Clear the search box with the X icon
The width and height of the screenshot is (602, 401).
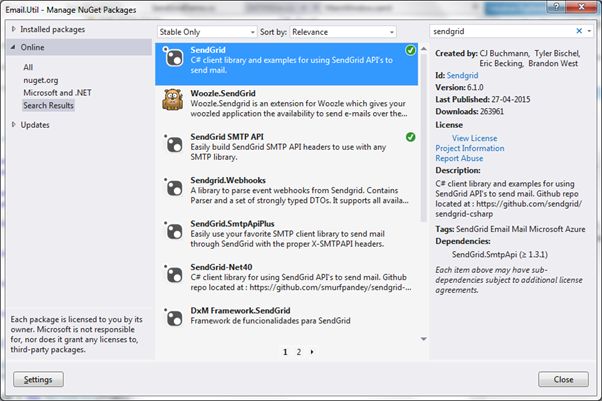tap(579, 31)
